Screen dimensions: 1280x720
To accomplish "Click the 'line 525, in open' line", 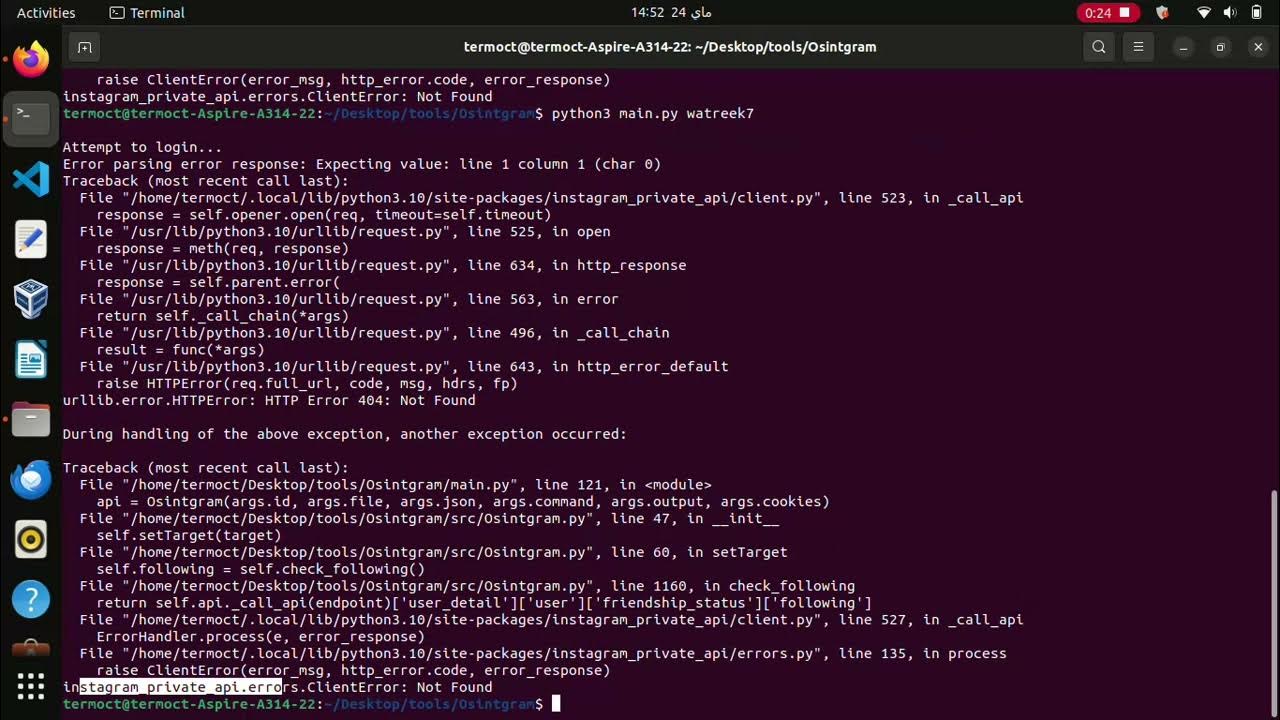I will (345, 232).
